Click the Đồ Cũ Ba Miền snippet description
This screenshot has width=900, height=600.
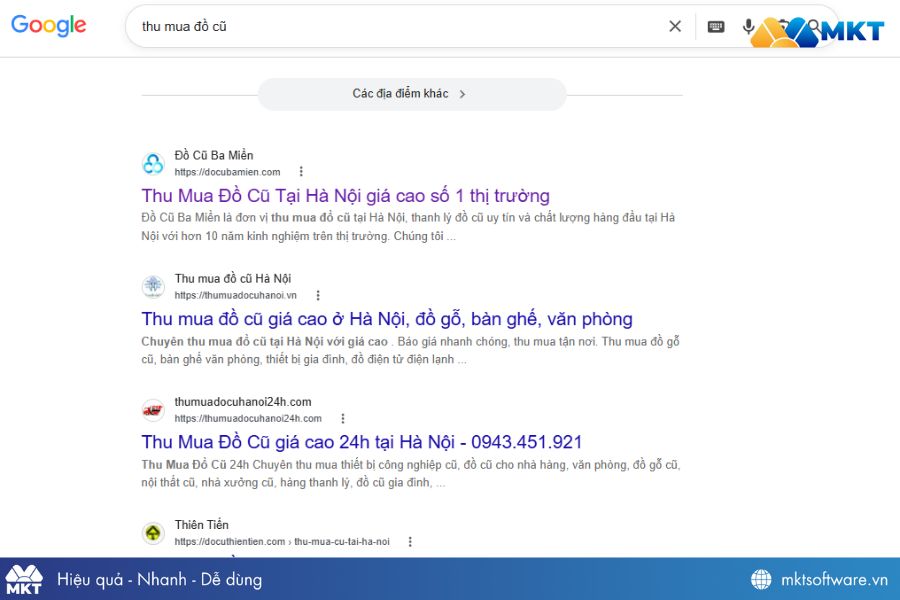(408, 227)
